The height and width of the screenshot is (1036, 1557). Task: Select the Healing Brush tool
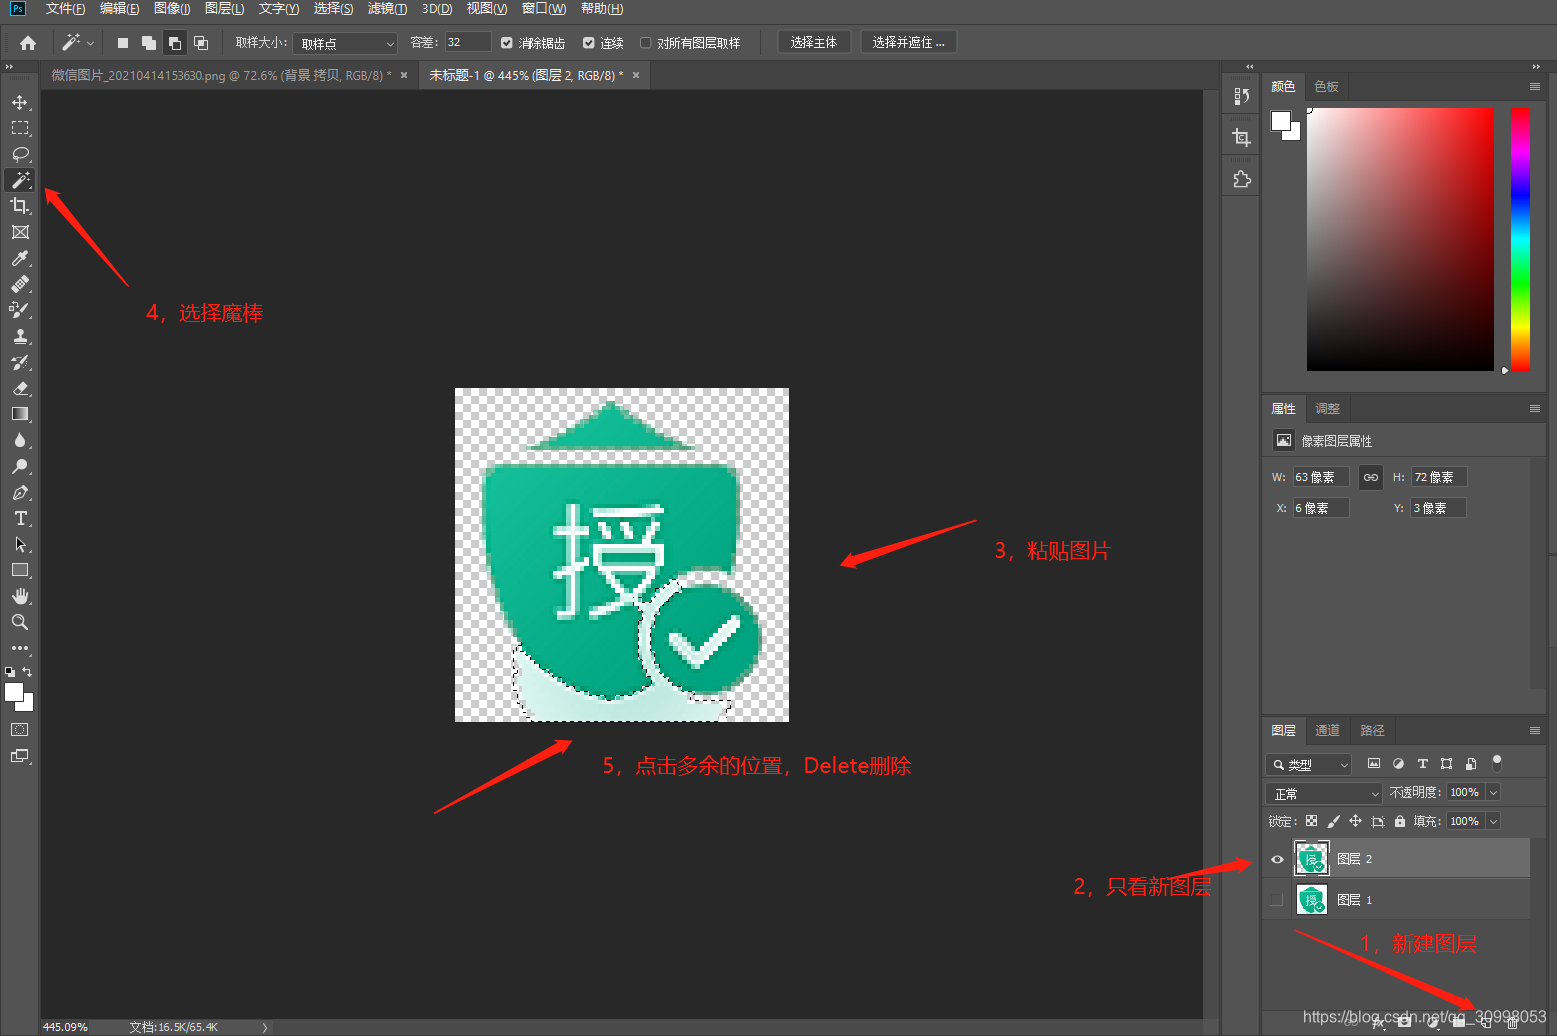[x=20, y=284]
